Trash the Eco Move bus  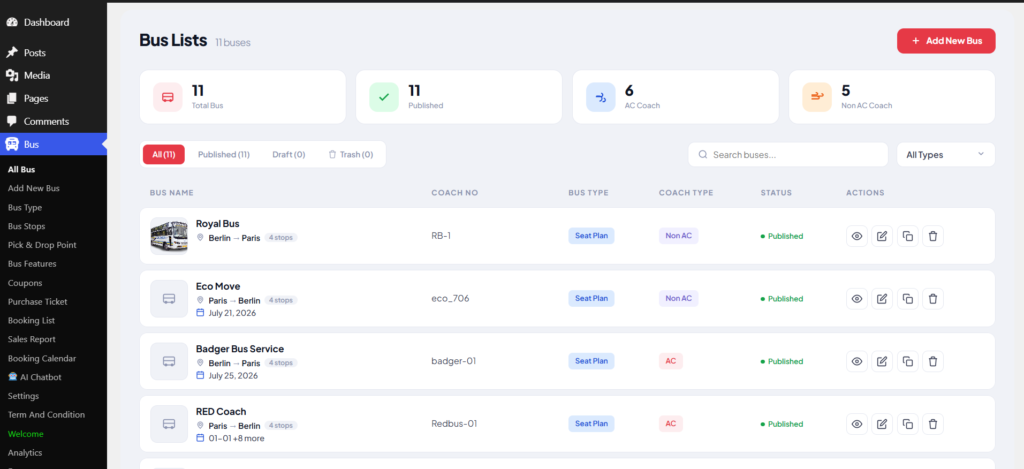tap(933, 299)
